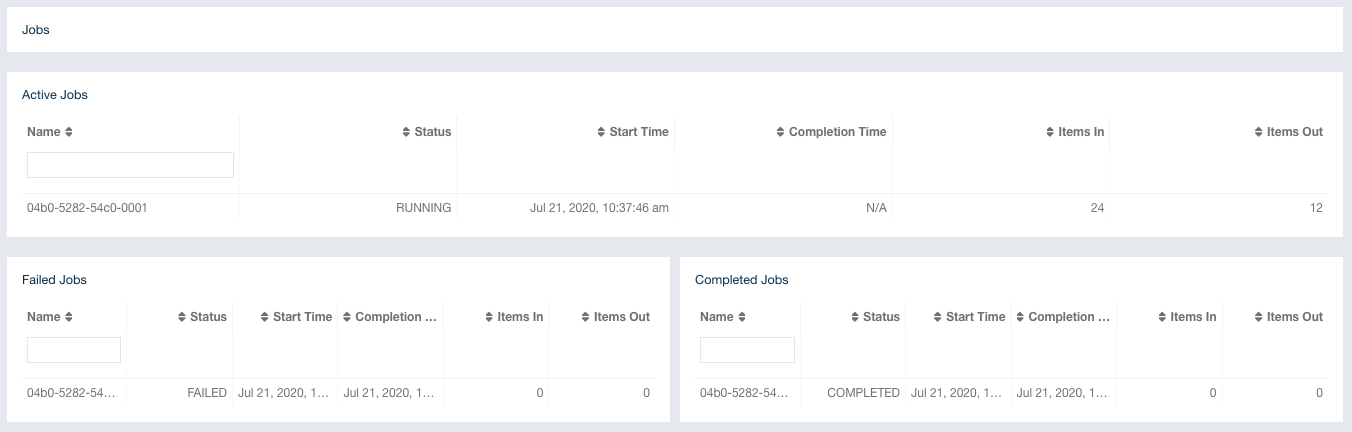Viewport: 1352px width, 432px height.
Task: Sort Completed Jobs by Items In icon
Action: [x=1162, y=317]
